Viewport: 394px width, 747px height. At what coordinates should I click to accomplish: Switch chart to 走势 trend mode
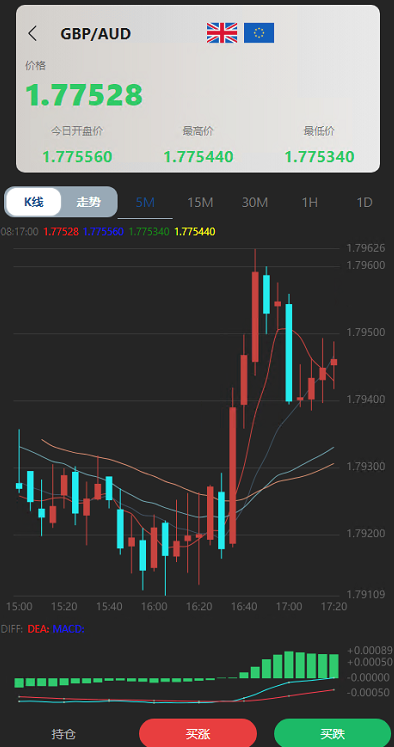89,202
